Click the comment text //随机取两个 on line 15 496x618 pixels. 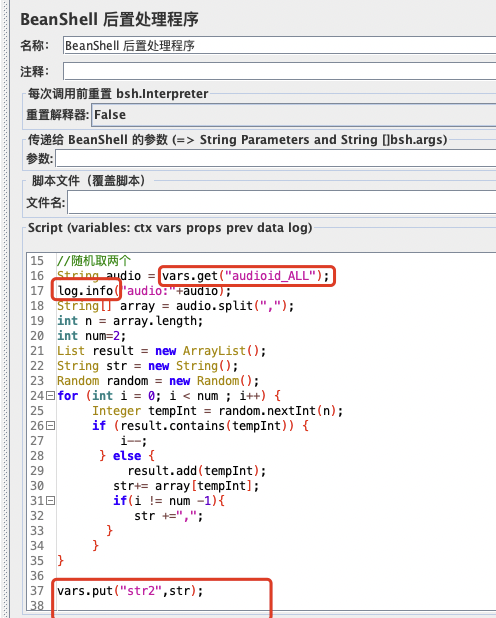coord(94,261)
